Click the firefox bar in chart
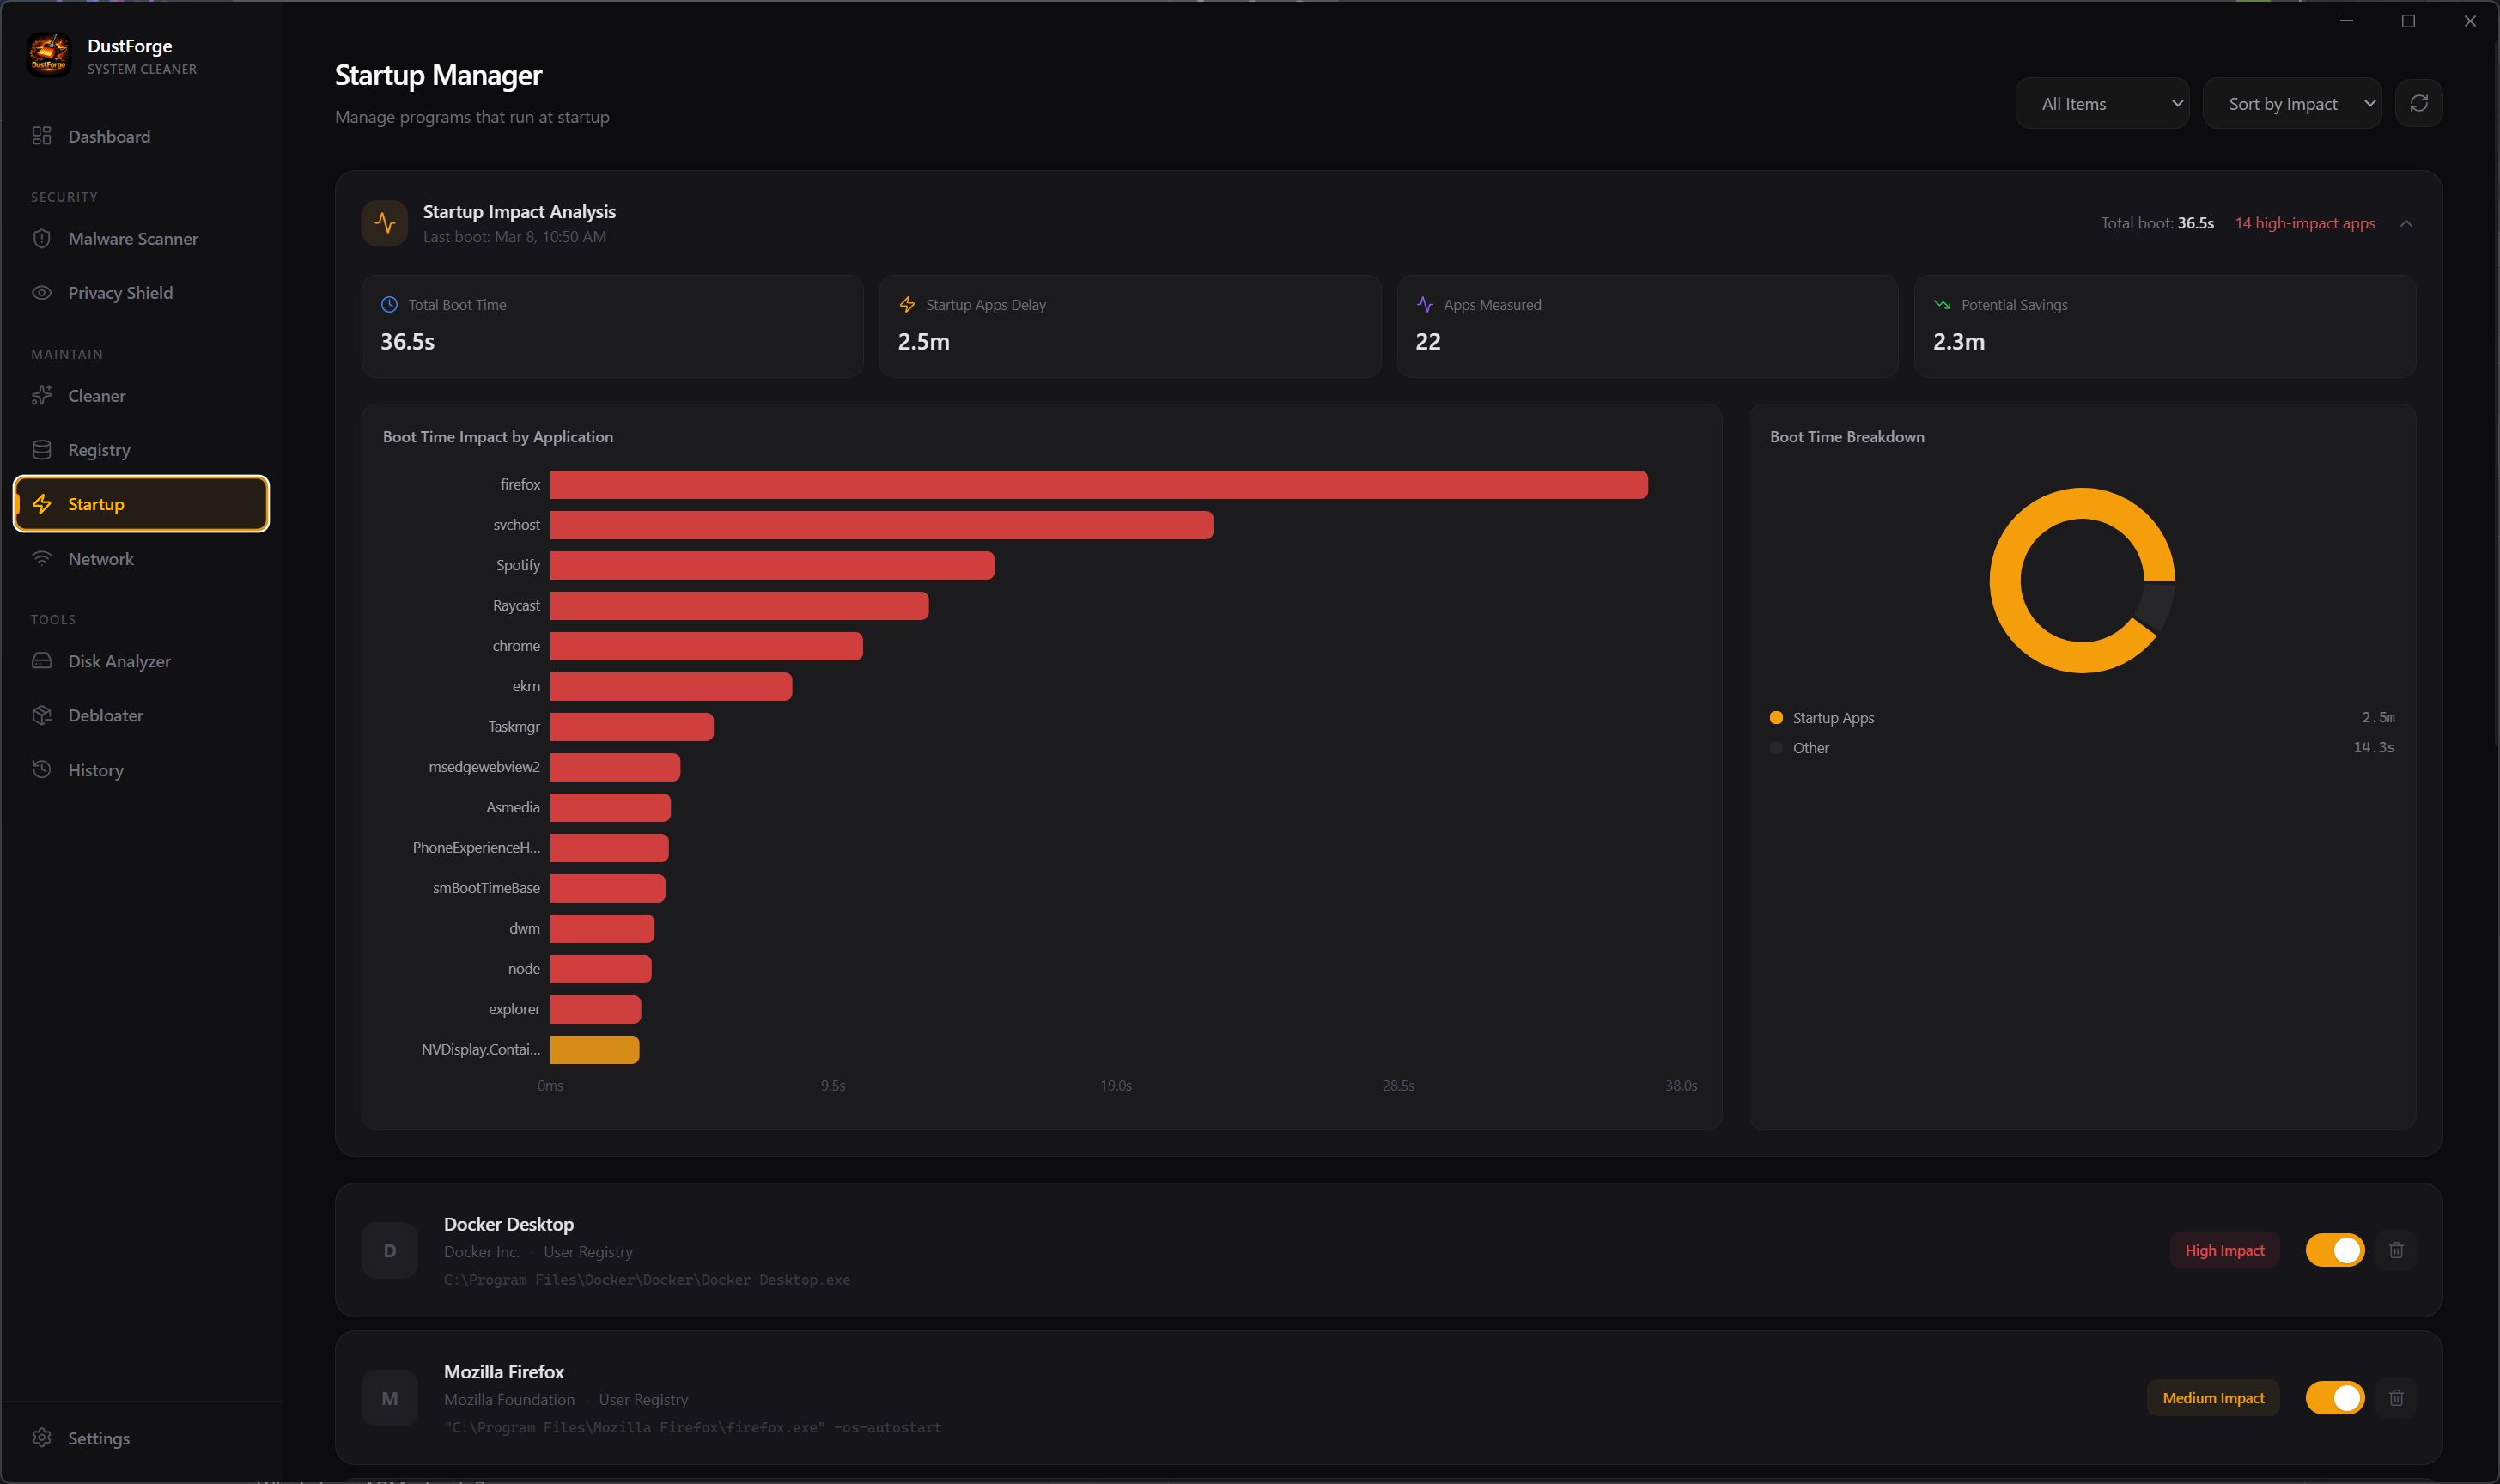Screen dimensions: 2500x1484 1098,485
